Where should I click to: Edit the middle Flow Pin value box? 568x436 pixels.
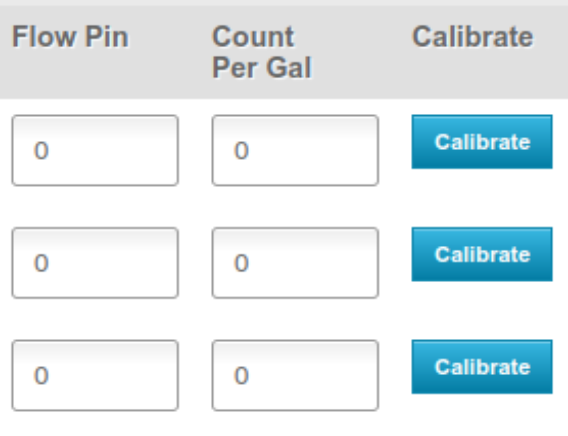(x=95, y=263)
